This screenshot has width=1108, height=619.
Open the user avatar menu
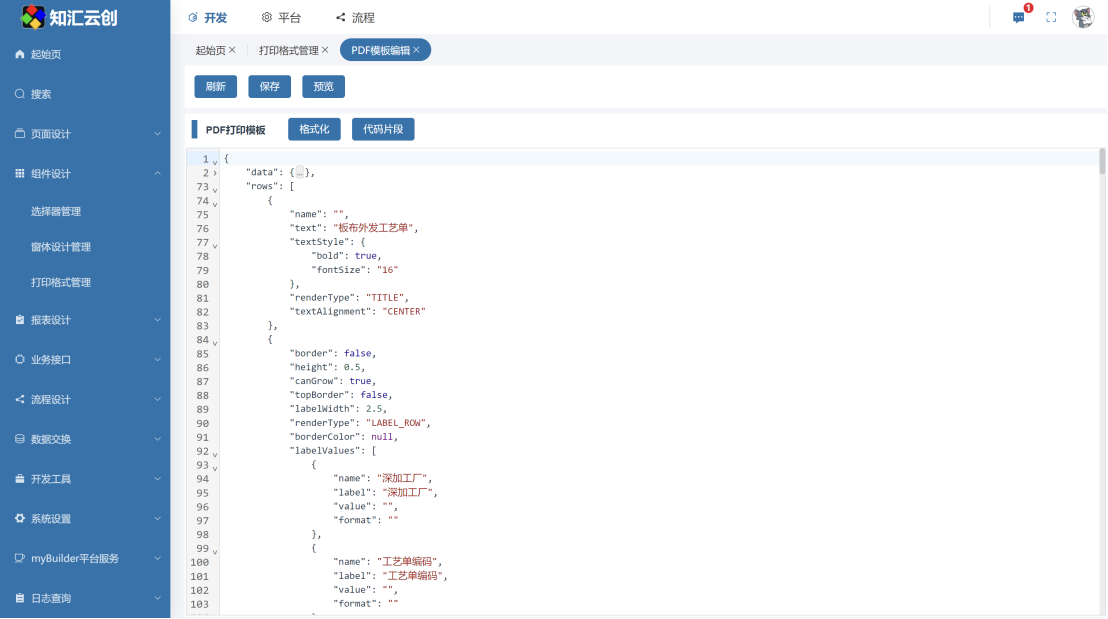point(1083,17)
